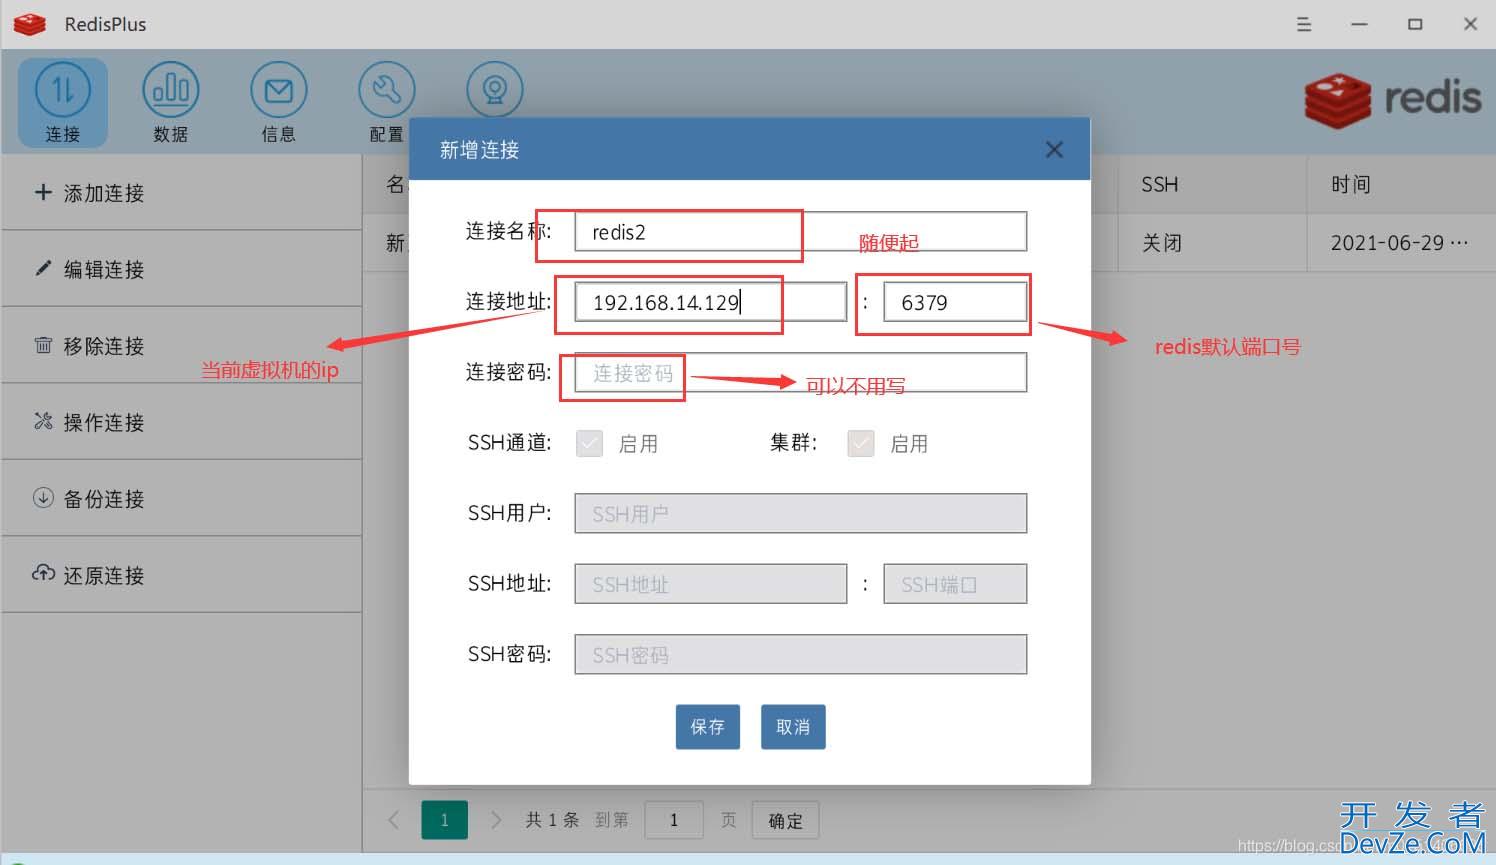Viewport: 1496px width, 865px height.
Task: Click the 关闭 cell in SSH column
Action: coord(1162,243)
